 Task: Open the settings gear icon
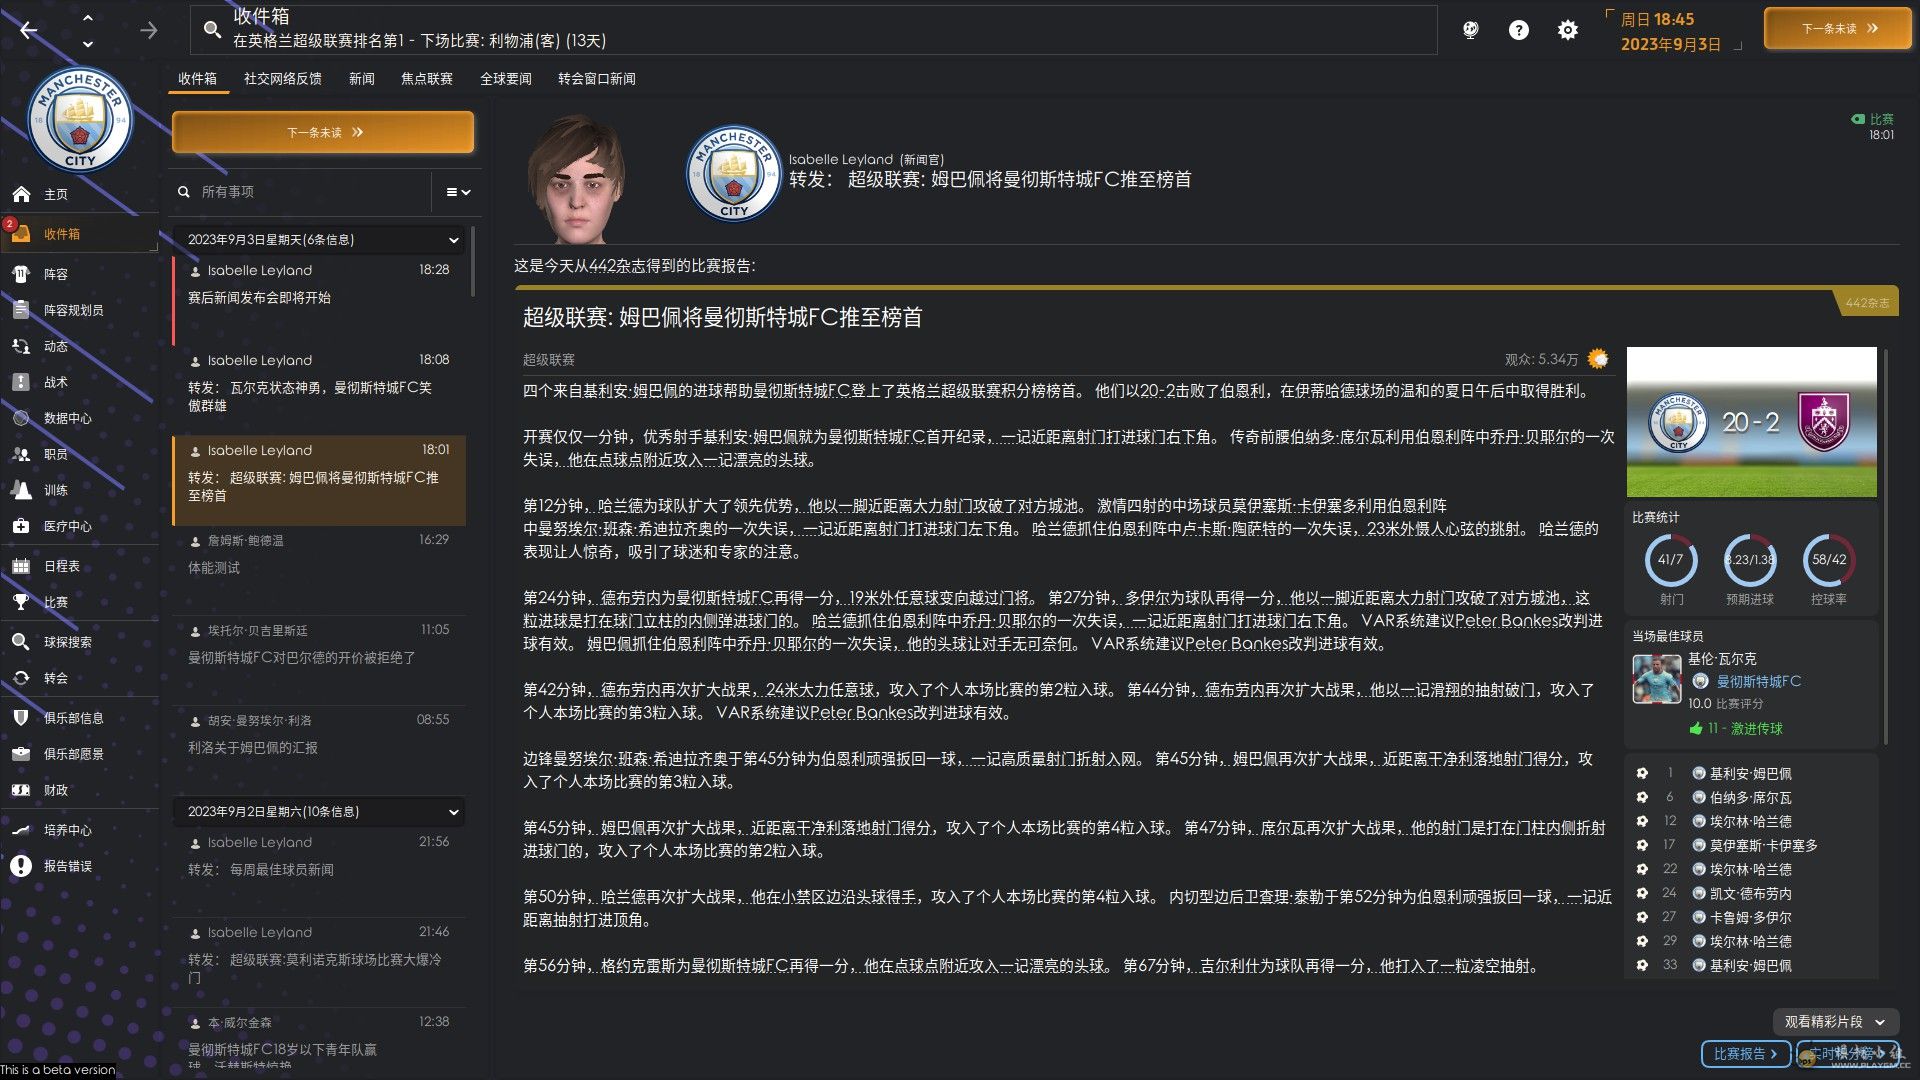pos(1567,30)
